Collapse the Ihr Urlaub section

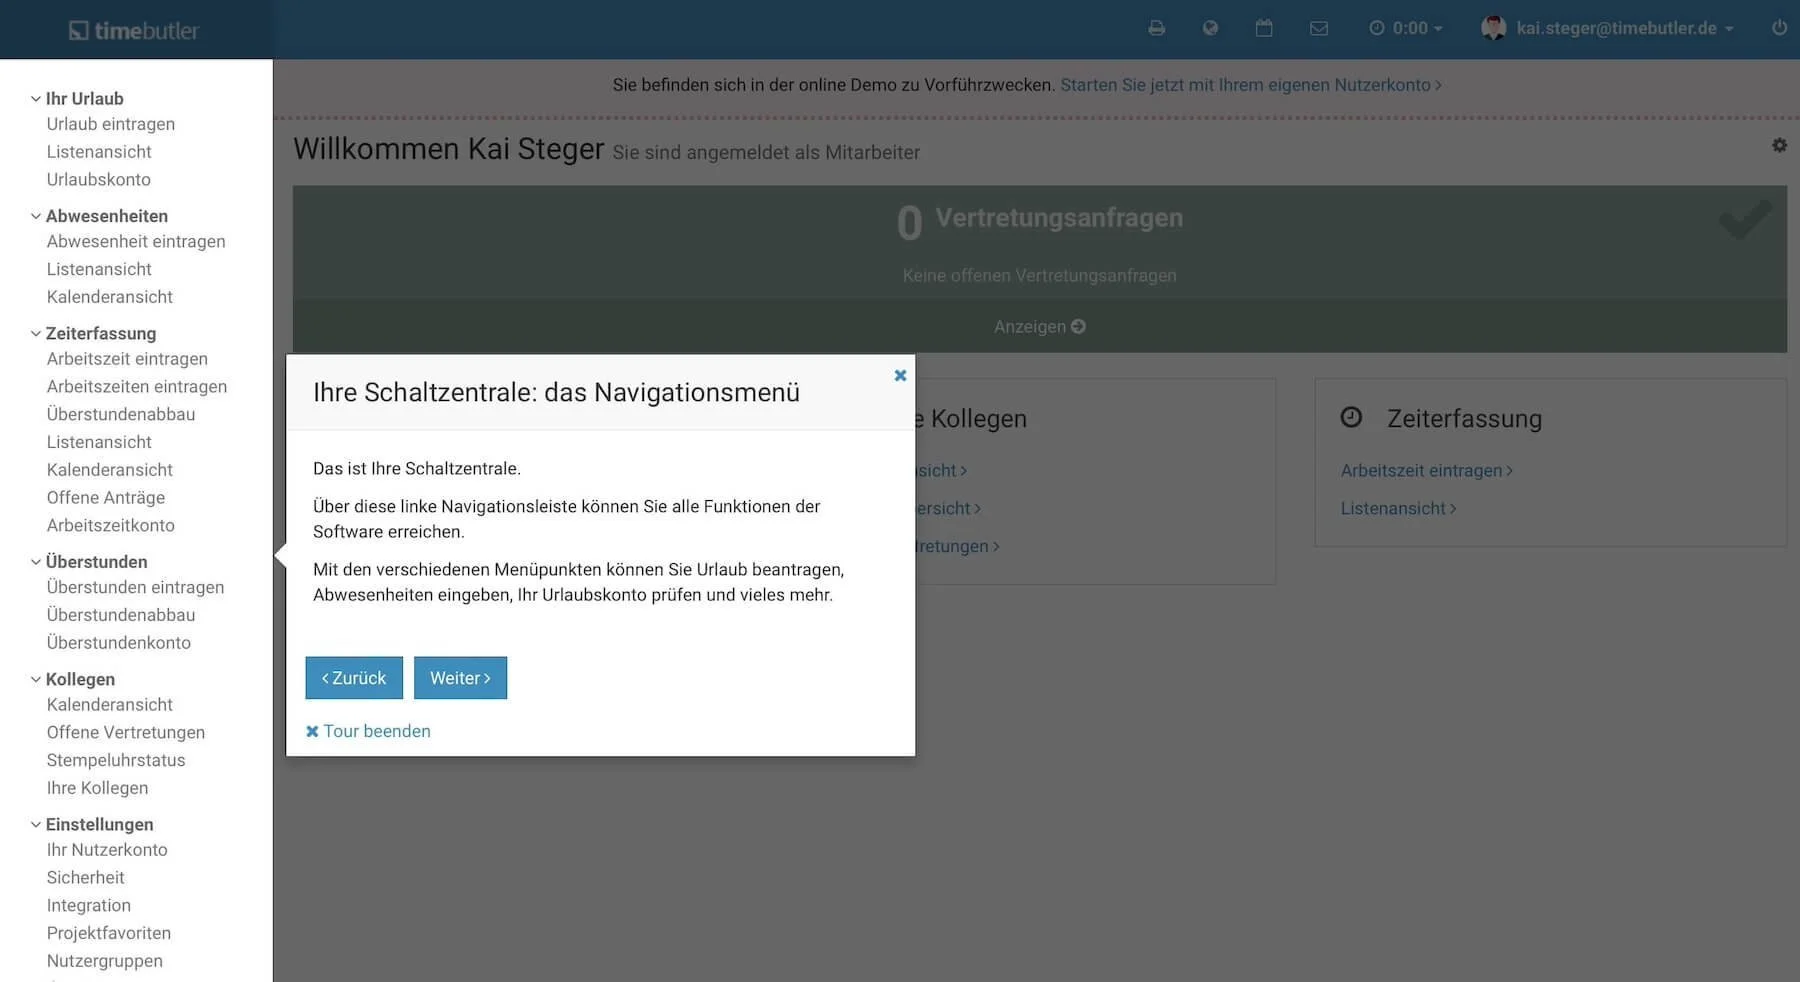point(76,98)
